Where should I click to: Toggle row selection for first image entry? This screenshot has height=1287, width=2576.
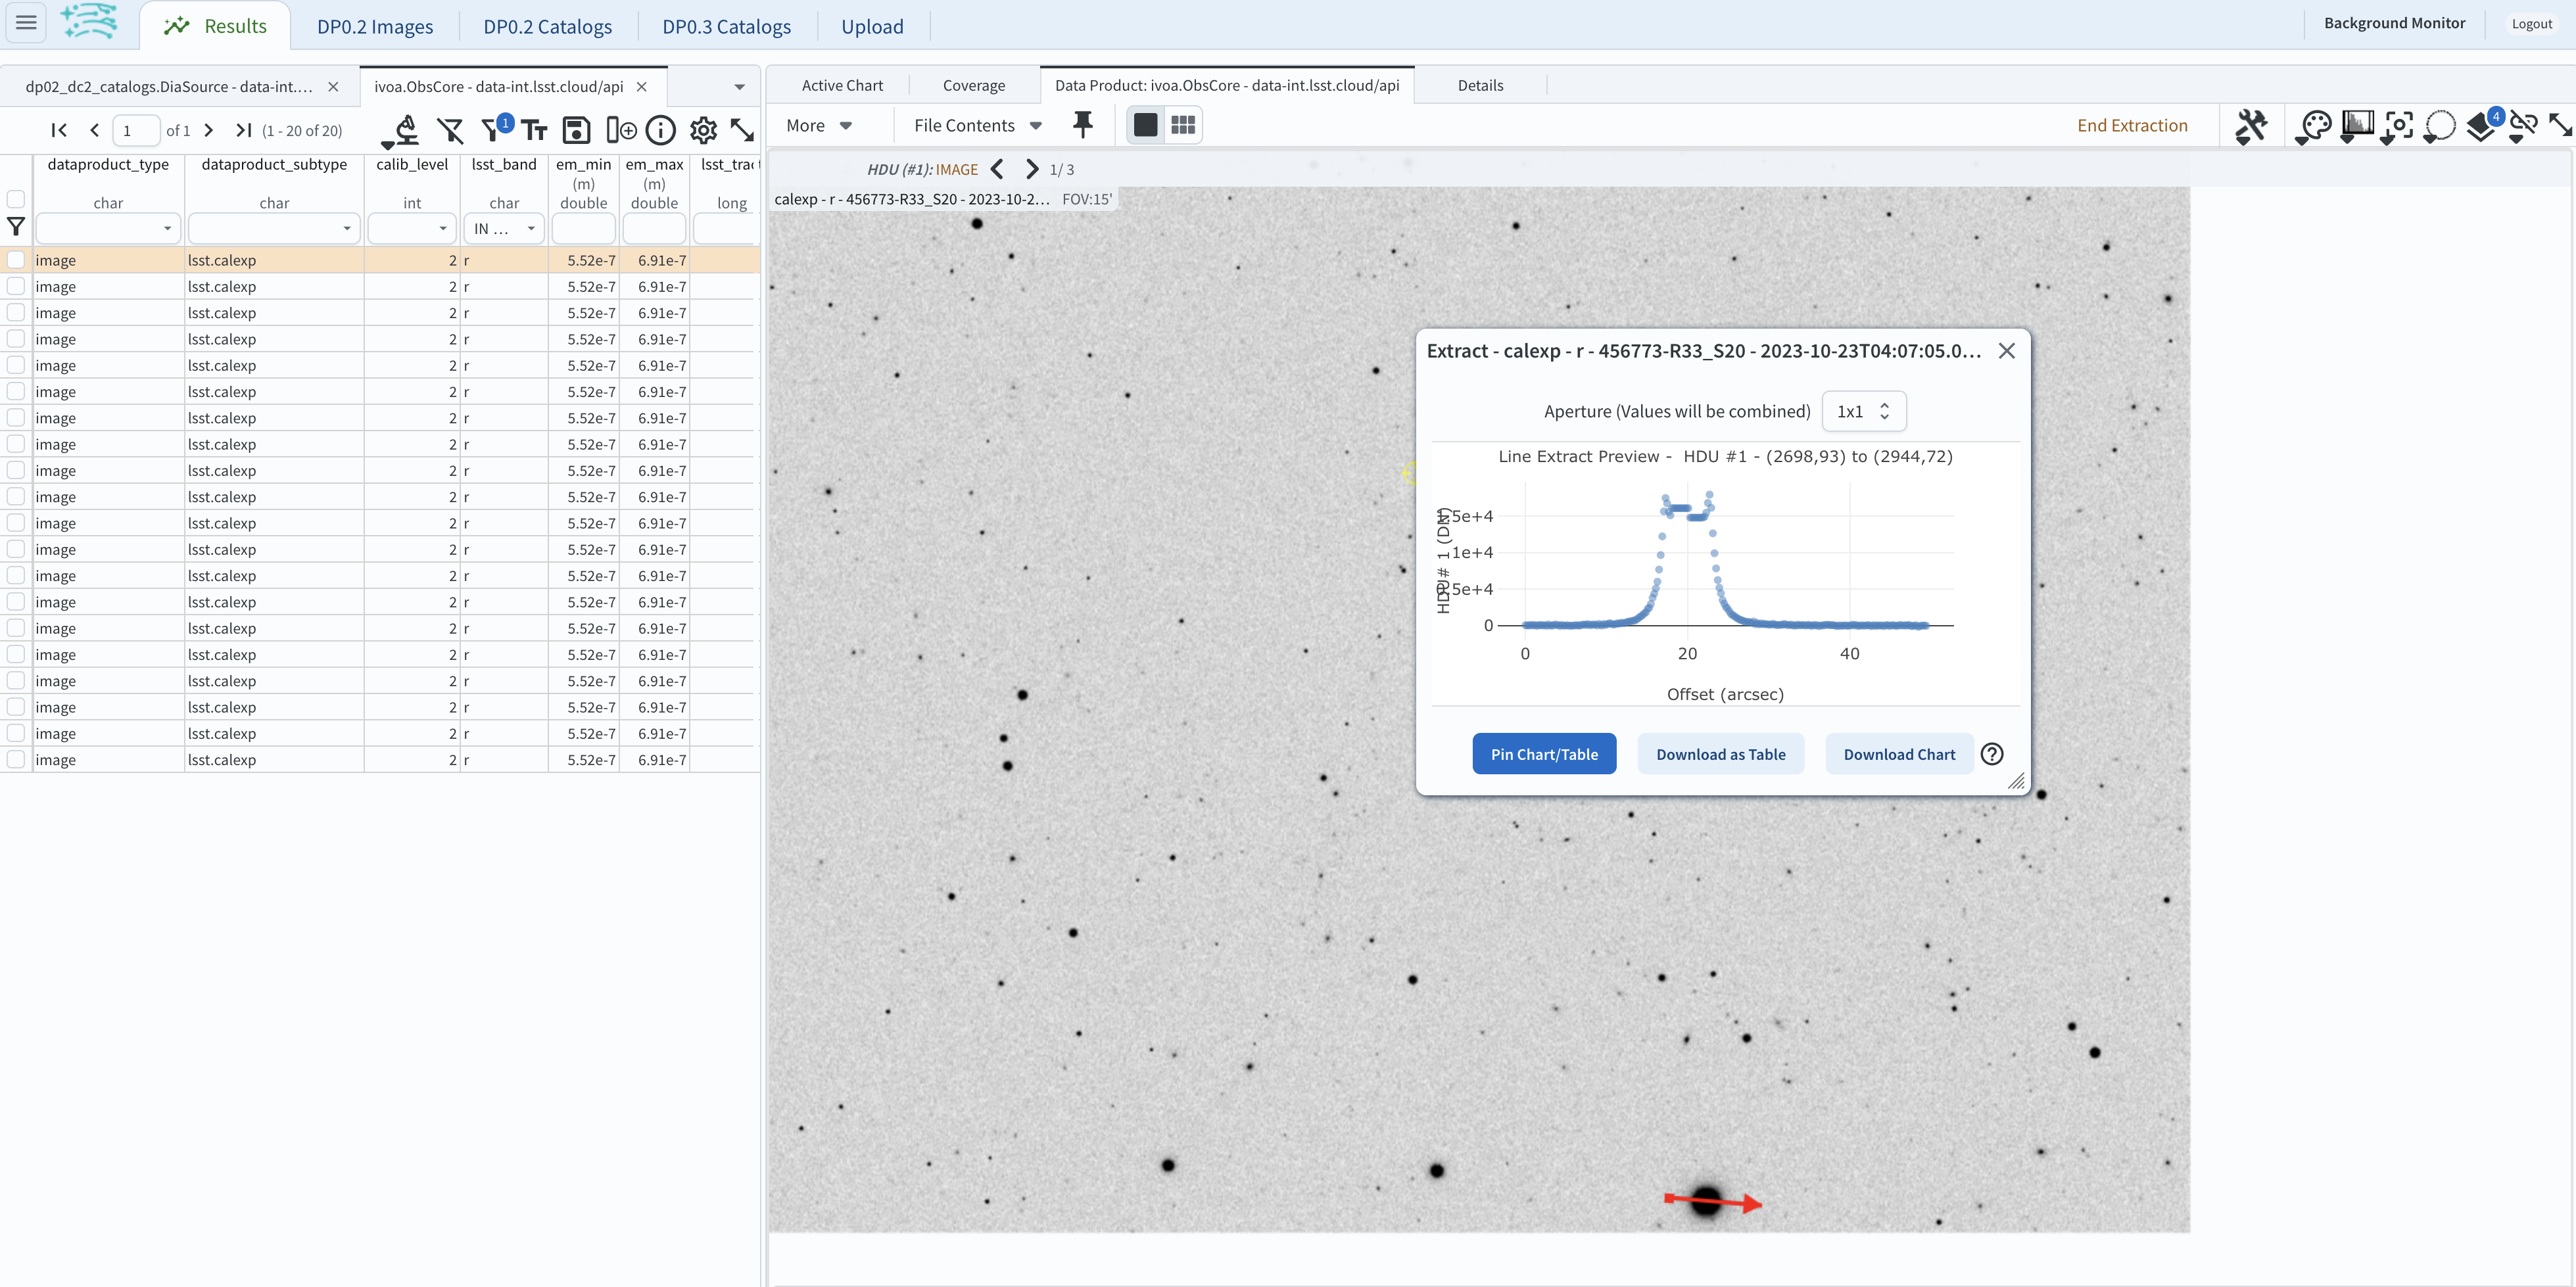click(x=14, y=260)
